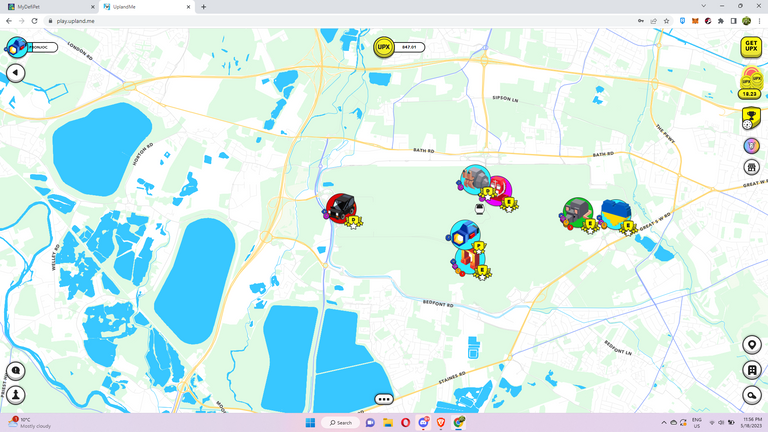Screen dimensions: 768x432
Task: Open the player profile avatar icon
Action: (17, 48)
